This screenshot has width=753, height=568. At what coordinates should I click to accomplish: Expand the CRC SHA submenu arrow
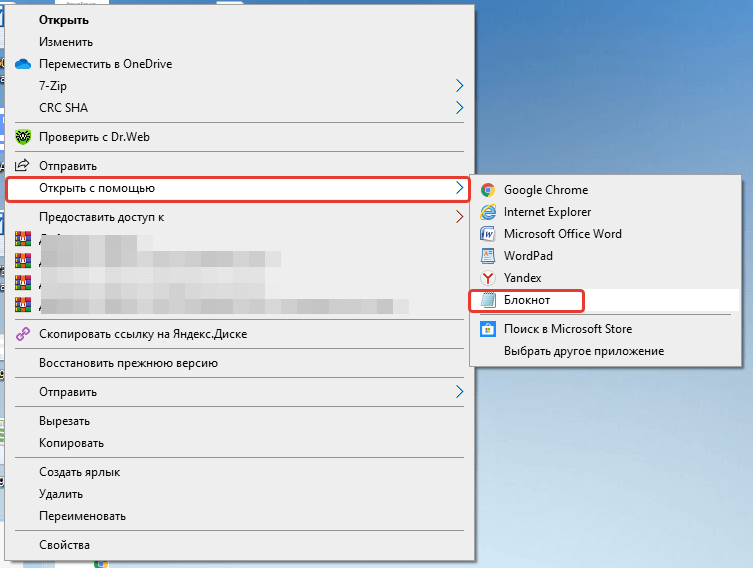pyautogui.click(x=460, y=108)
